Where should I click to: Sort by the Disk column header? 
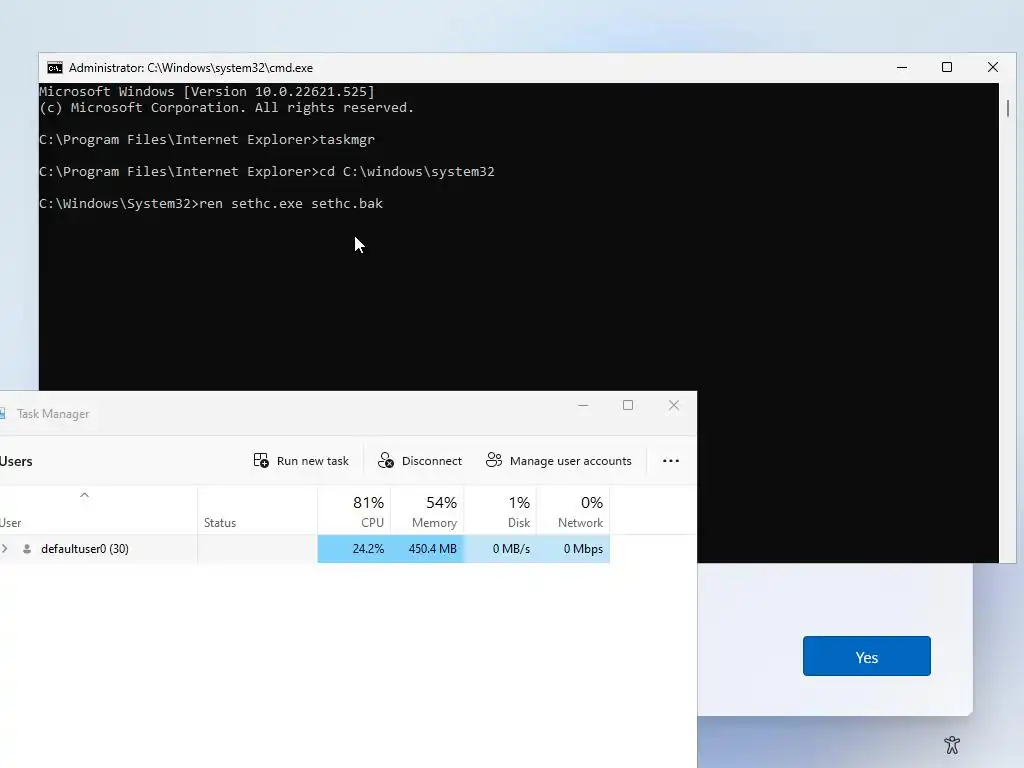click(x=500, y=511)
